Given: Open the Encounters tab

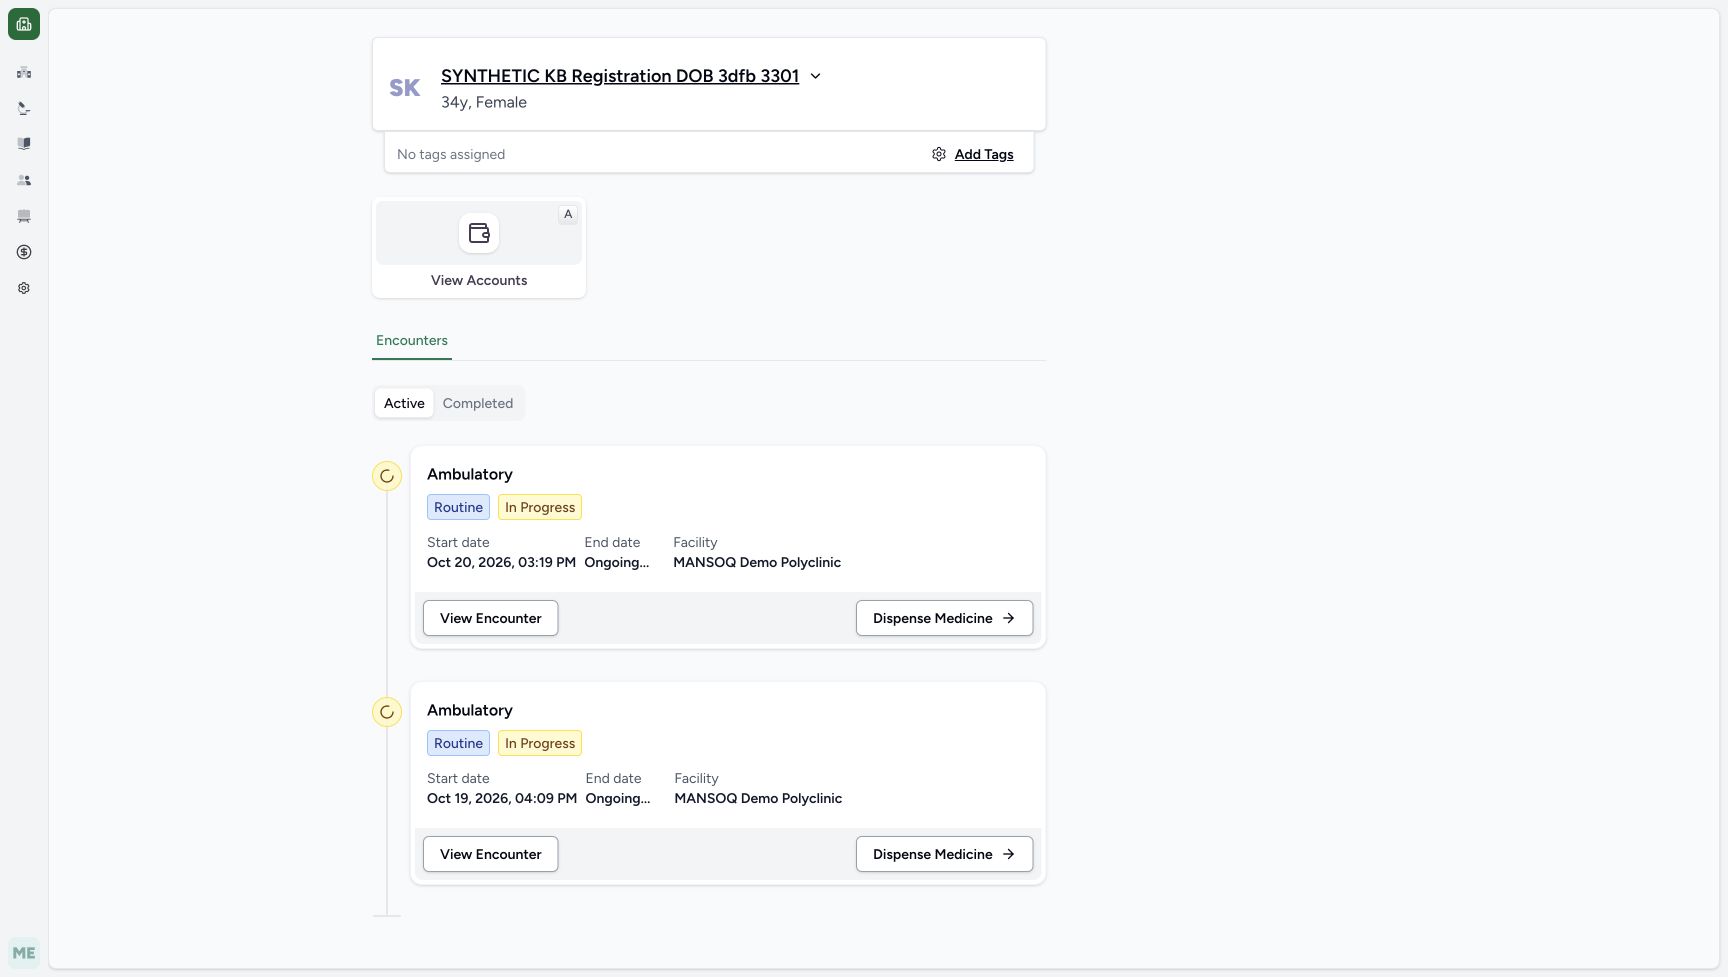Looking at the screenshot, I should [412, 340].
